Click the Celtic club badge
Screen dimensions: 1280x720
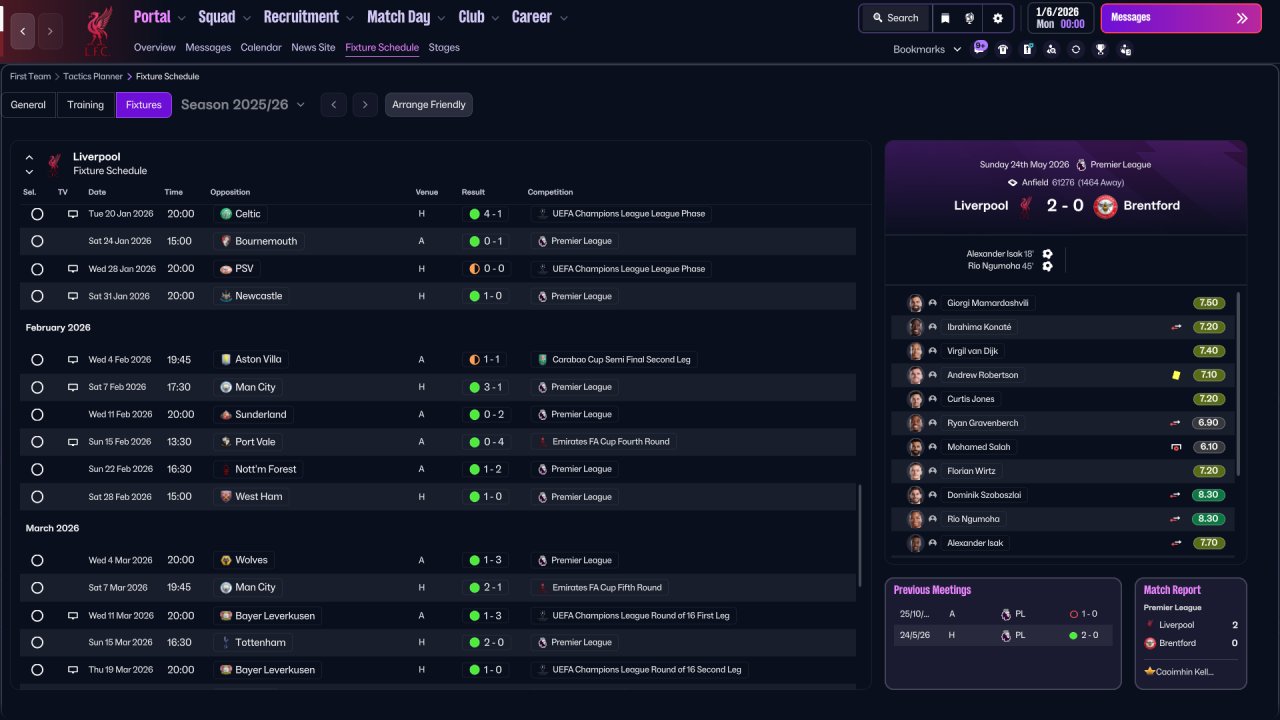pos(226,214)
